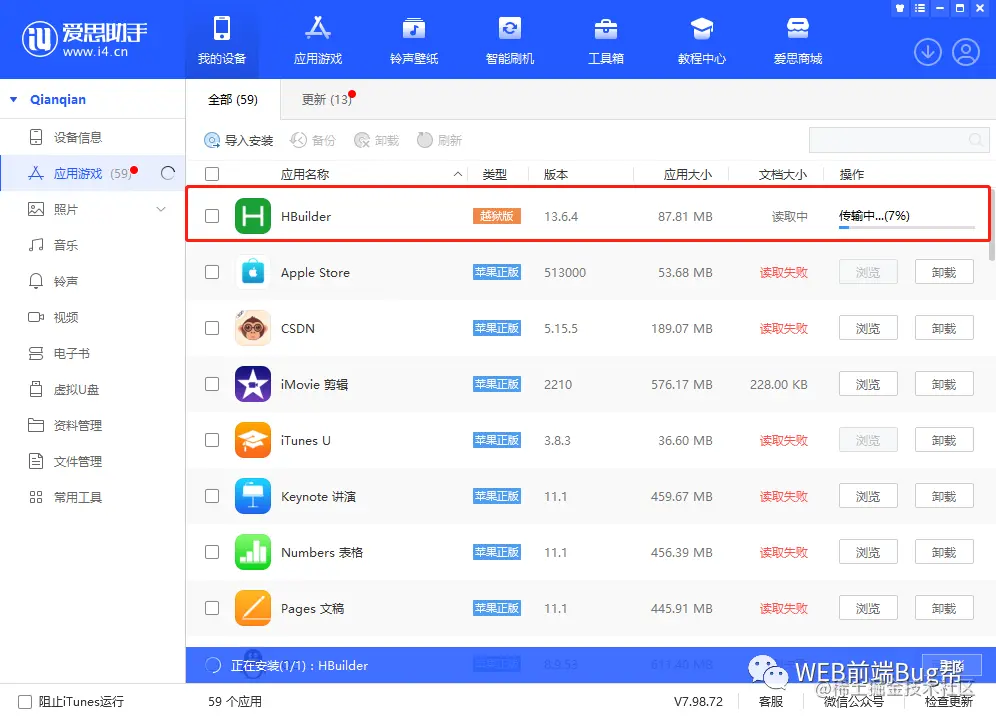Screen dimensions: 996x719
Task: Switch to the 全部 (59) tab
Action: (x=233, y=100)
